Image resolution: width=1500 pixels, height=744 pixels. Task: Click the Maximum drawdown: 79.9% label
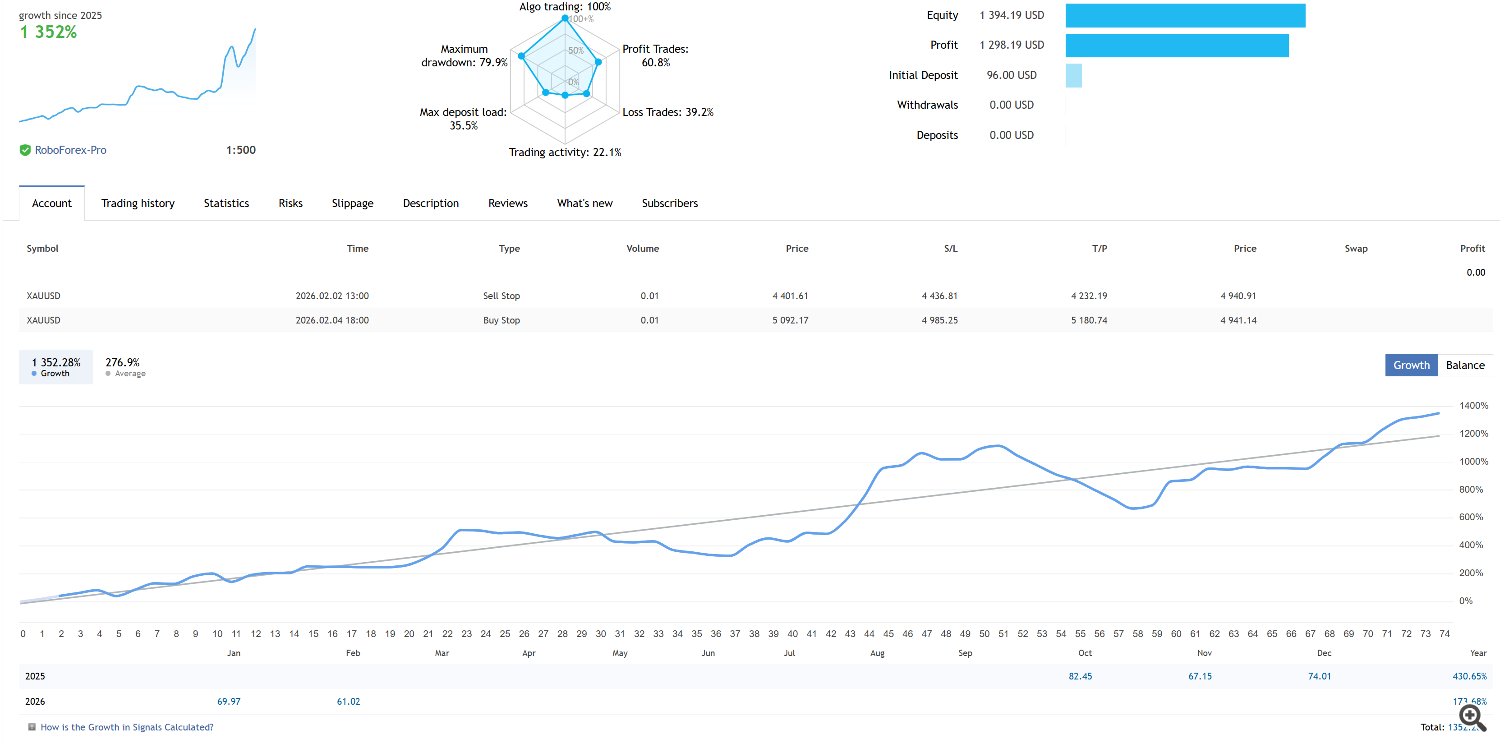465,55
